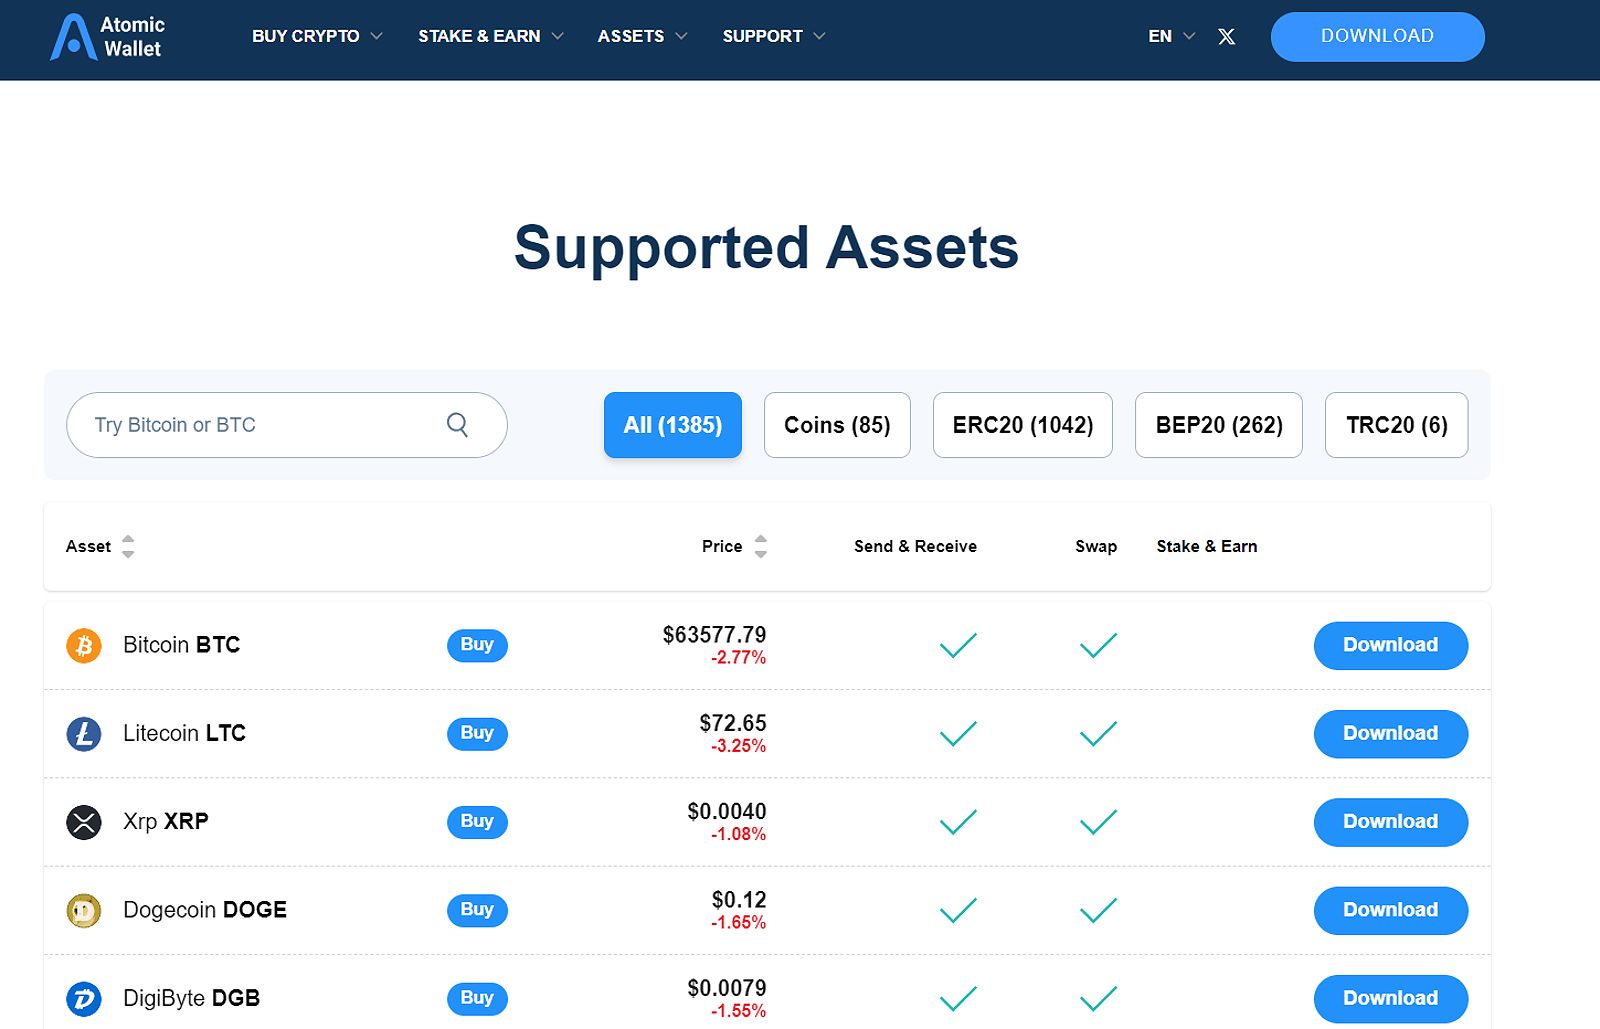Select the BEP20 (262) filter tab

[1219, 425]
